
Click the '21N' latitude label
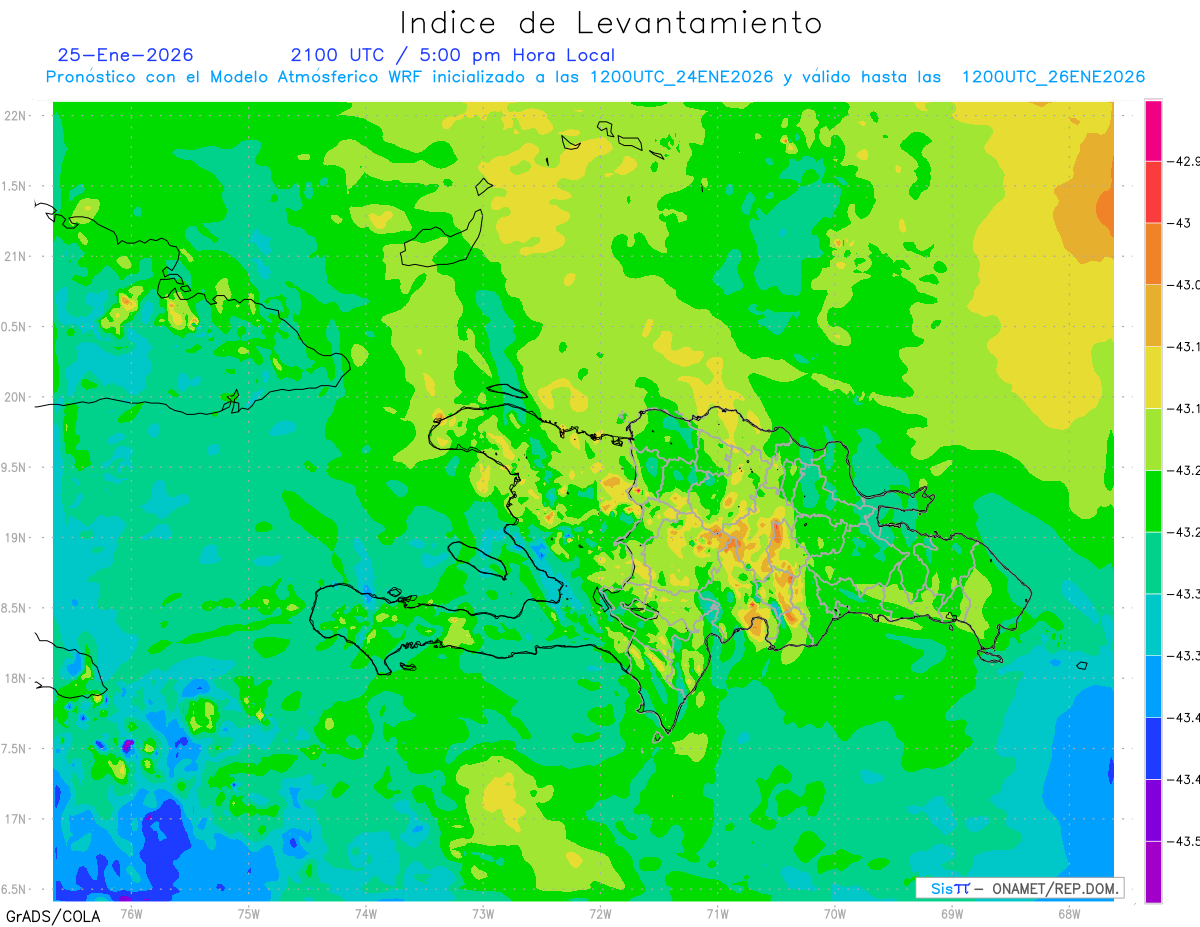16,257
